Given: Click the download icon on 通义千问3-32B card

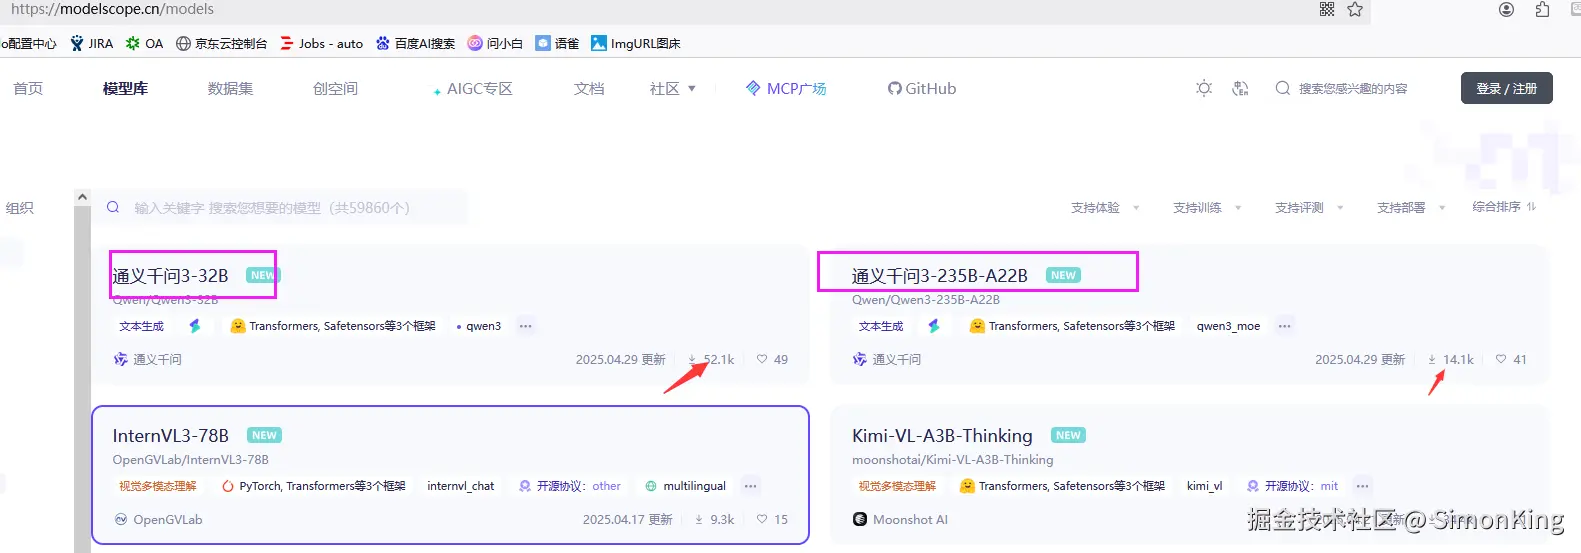Looking at the screenshot, I should [x=692, y=359].
